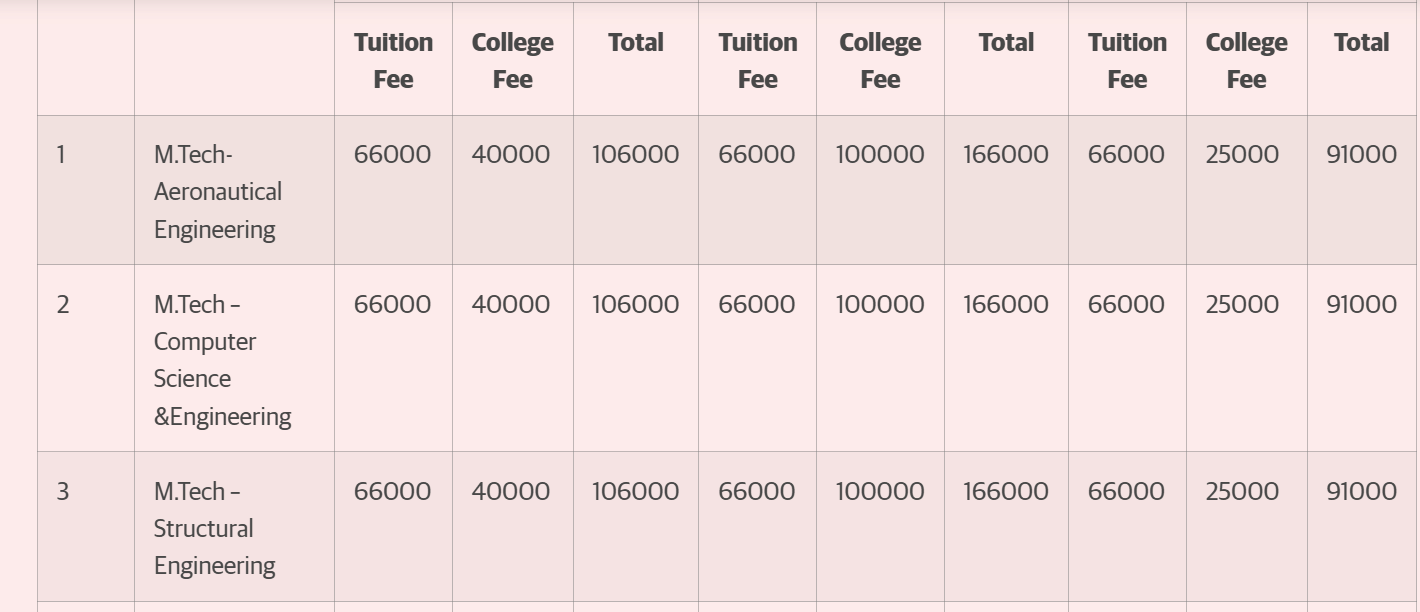Click 40000 college fee in Computer Science row

pos(511,304)
